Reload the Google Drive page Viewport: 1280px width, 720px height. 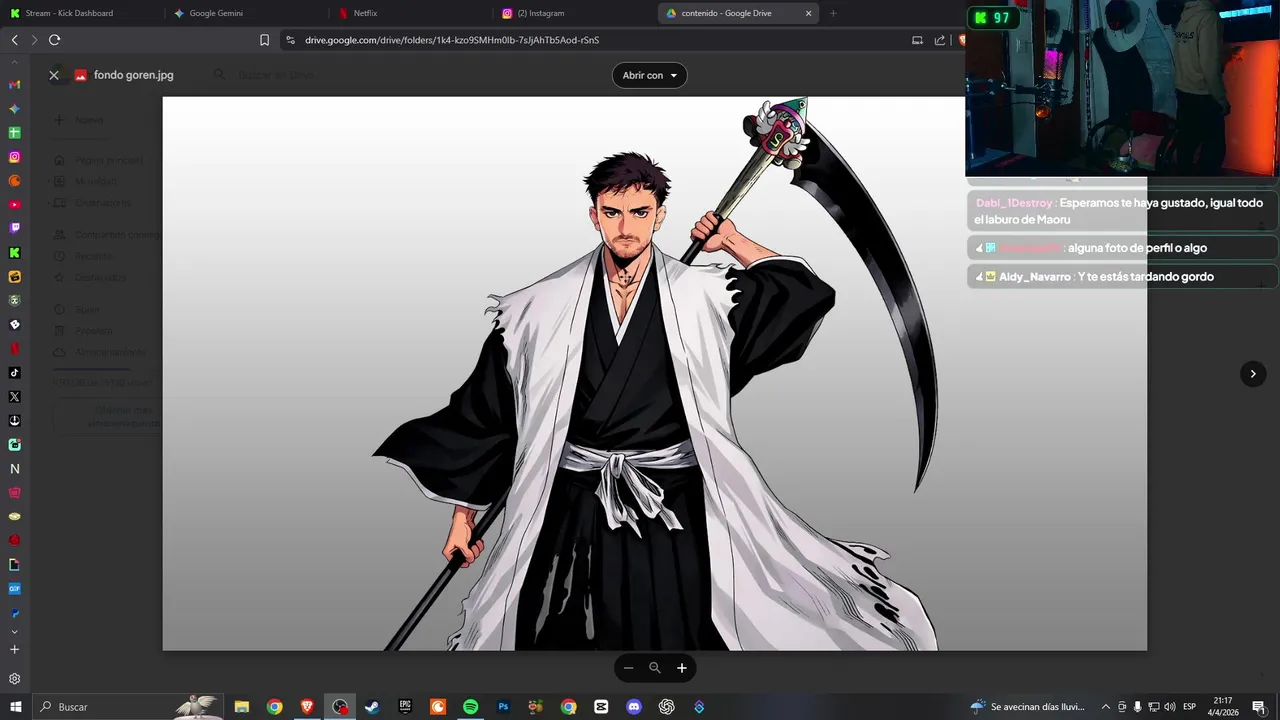pyautogui.click(x=54, y=40)
